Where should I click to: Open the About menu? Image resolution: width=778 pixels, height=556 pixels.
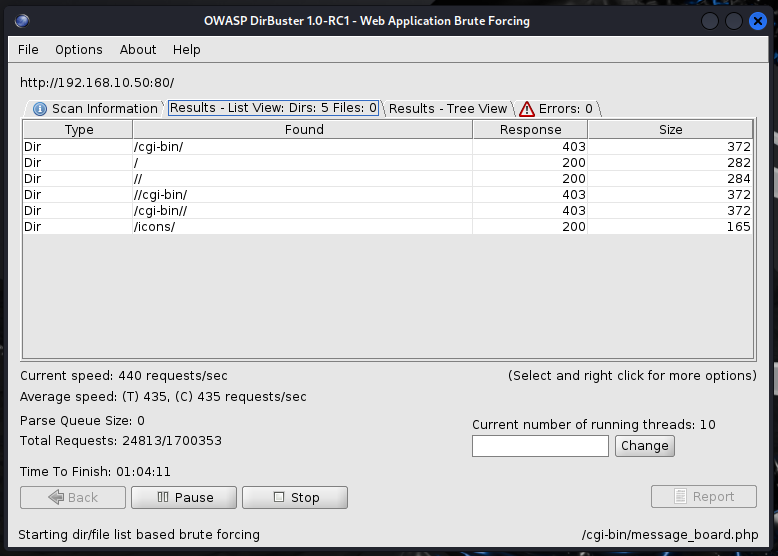click(137, 50)
